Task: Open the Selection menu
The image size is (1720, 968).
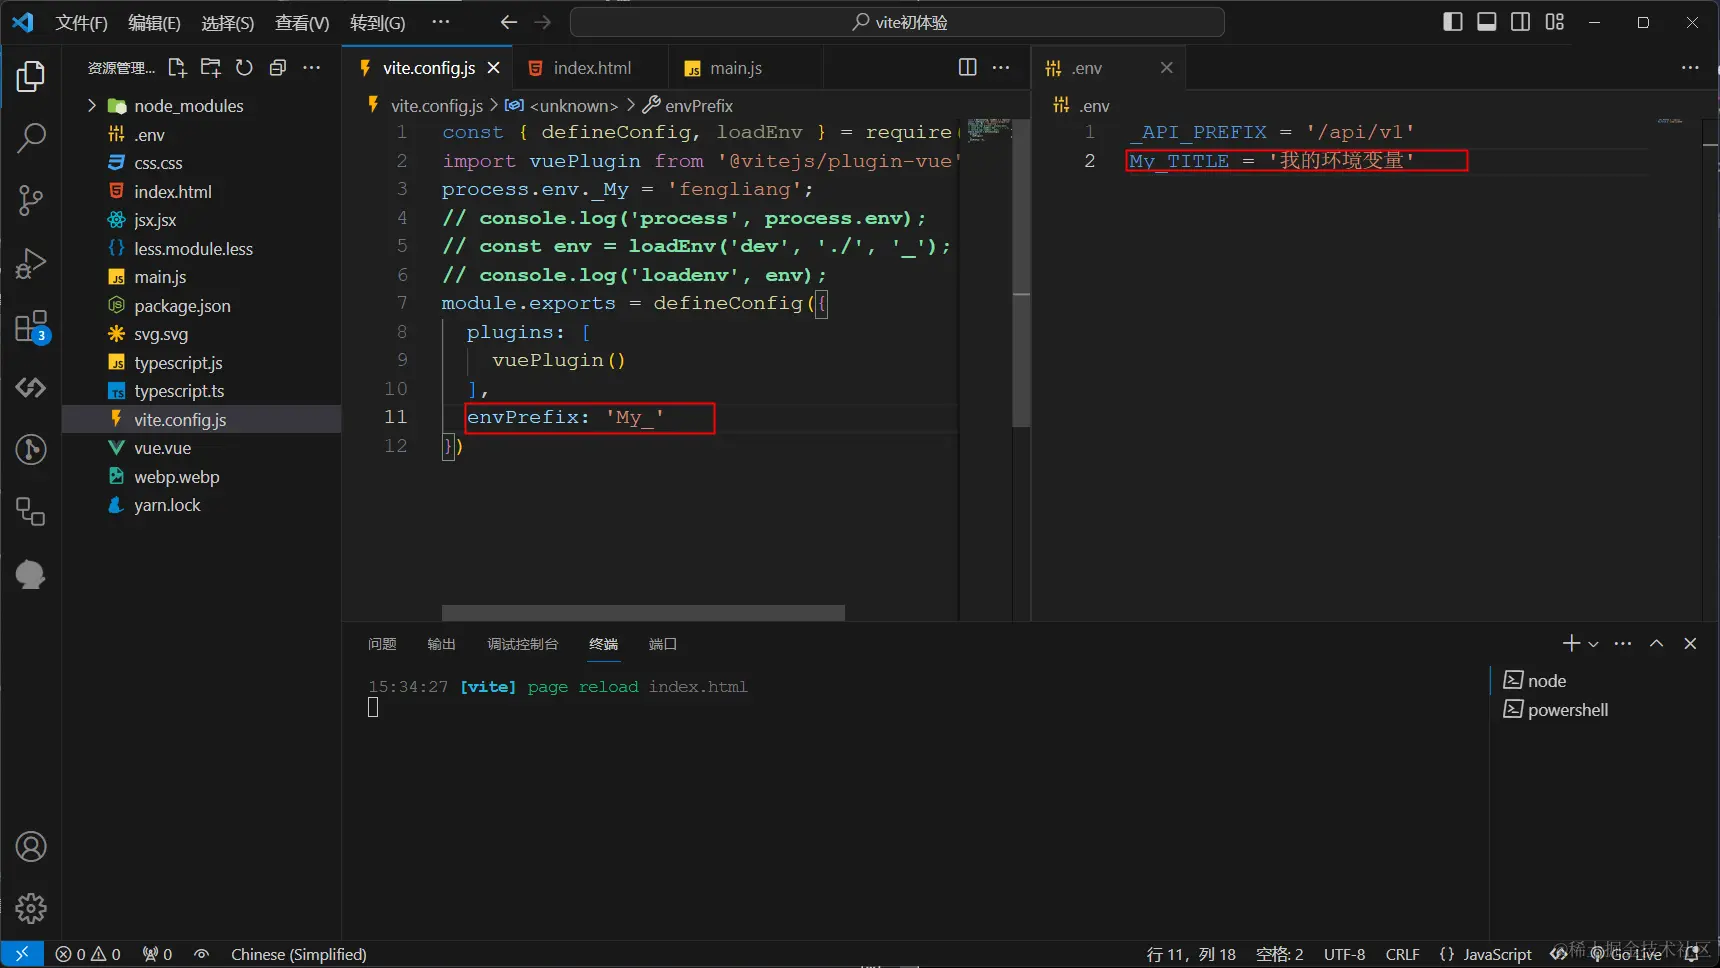Action: pos(227,22)
